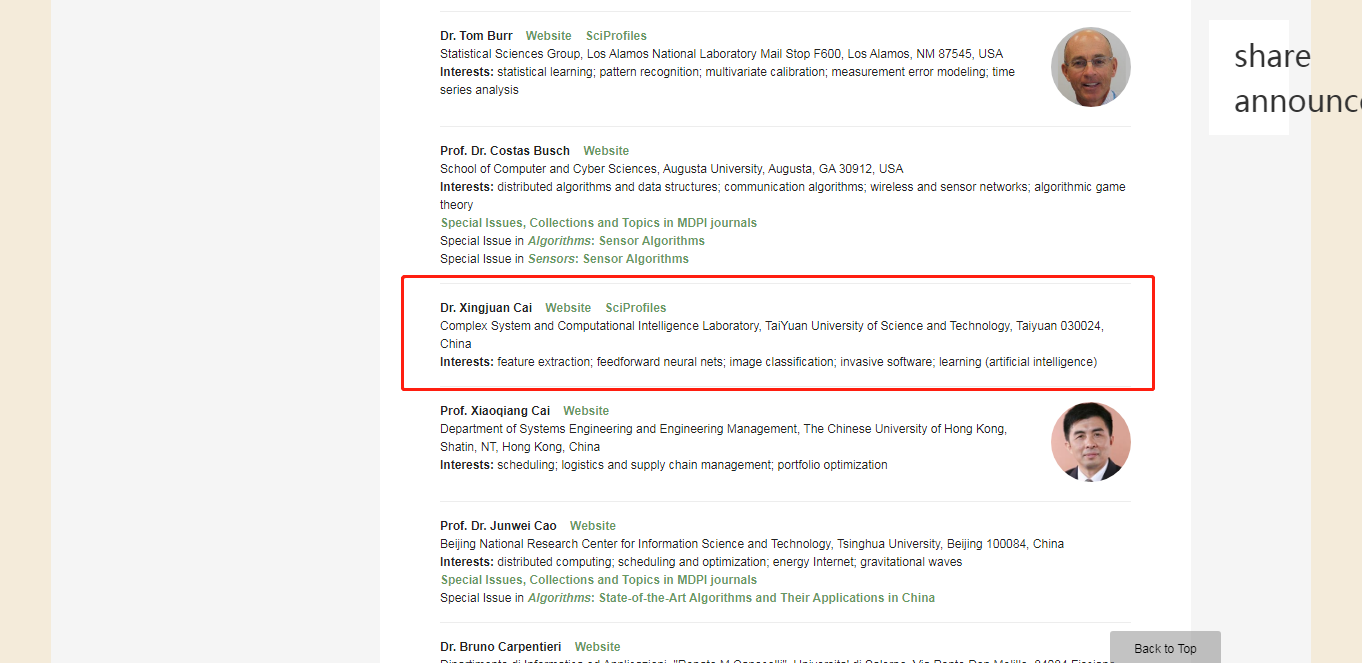Click the name Dr. Bruno Carpentieri

501,647
